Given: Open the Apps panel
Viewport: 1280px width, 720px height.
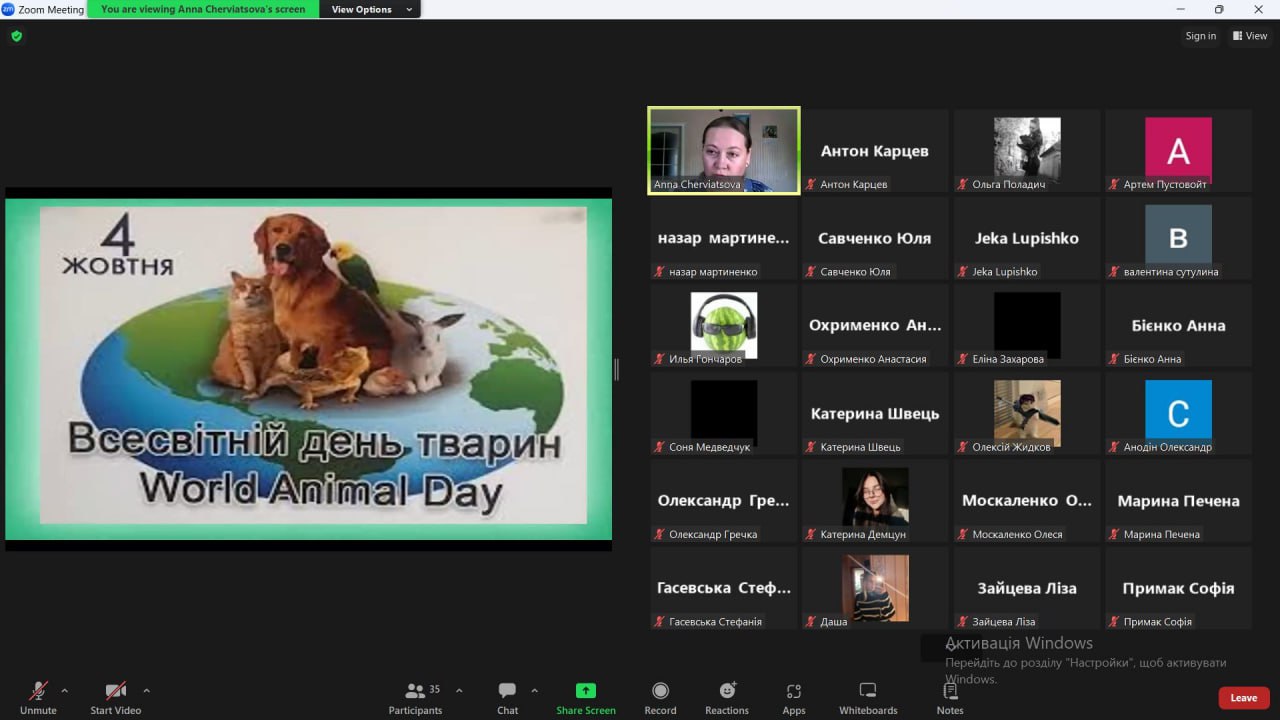Looking at the screenshot, I should click(794, 691).
